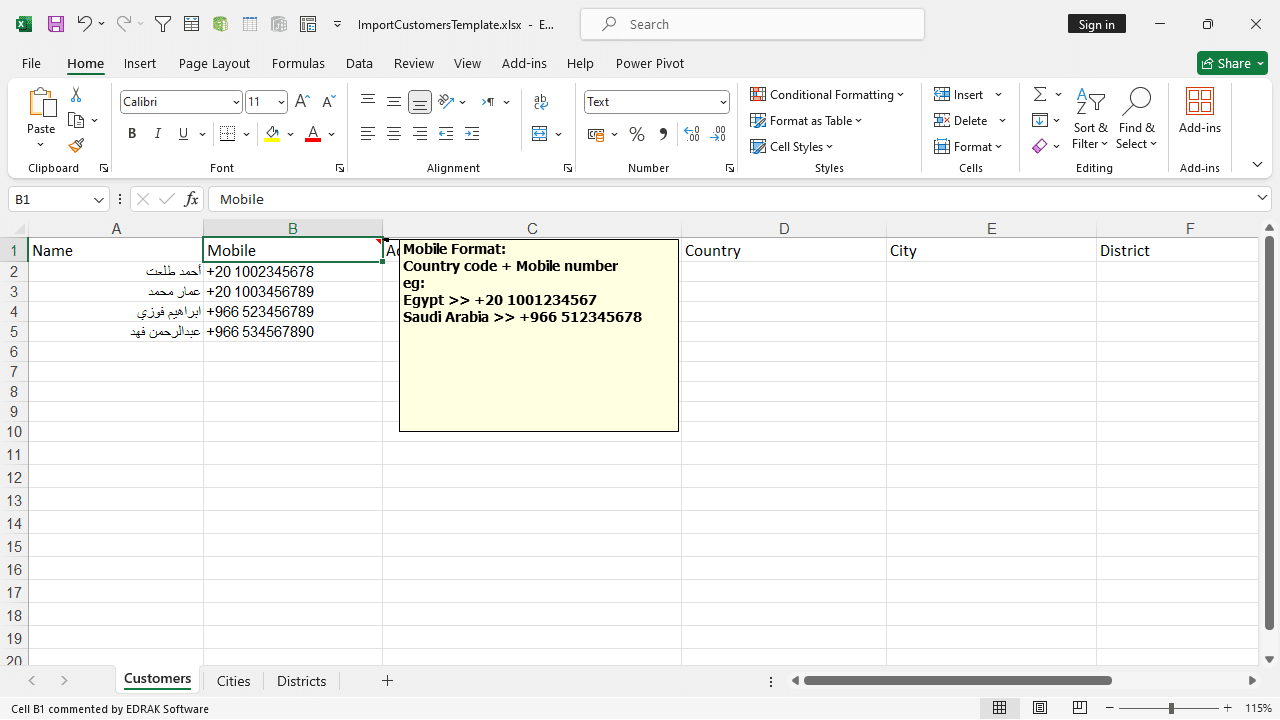Align text left
Image resolution: width=1280 pixels, height=720 pixels.
click(x=368, y=134)
